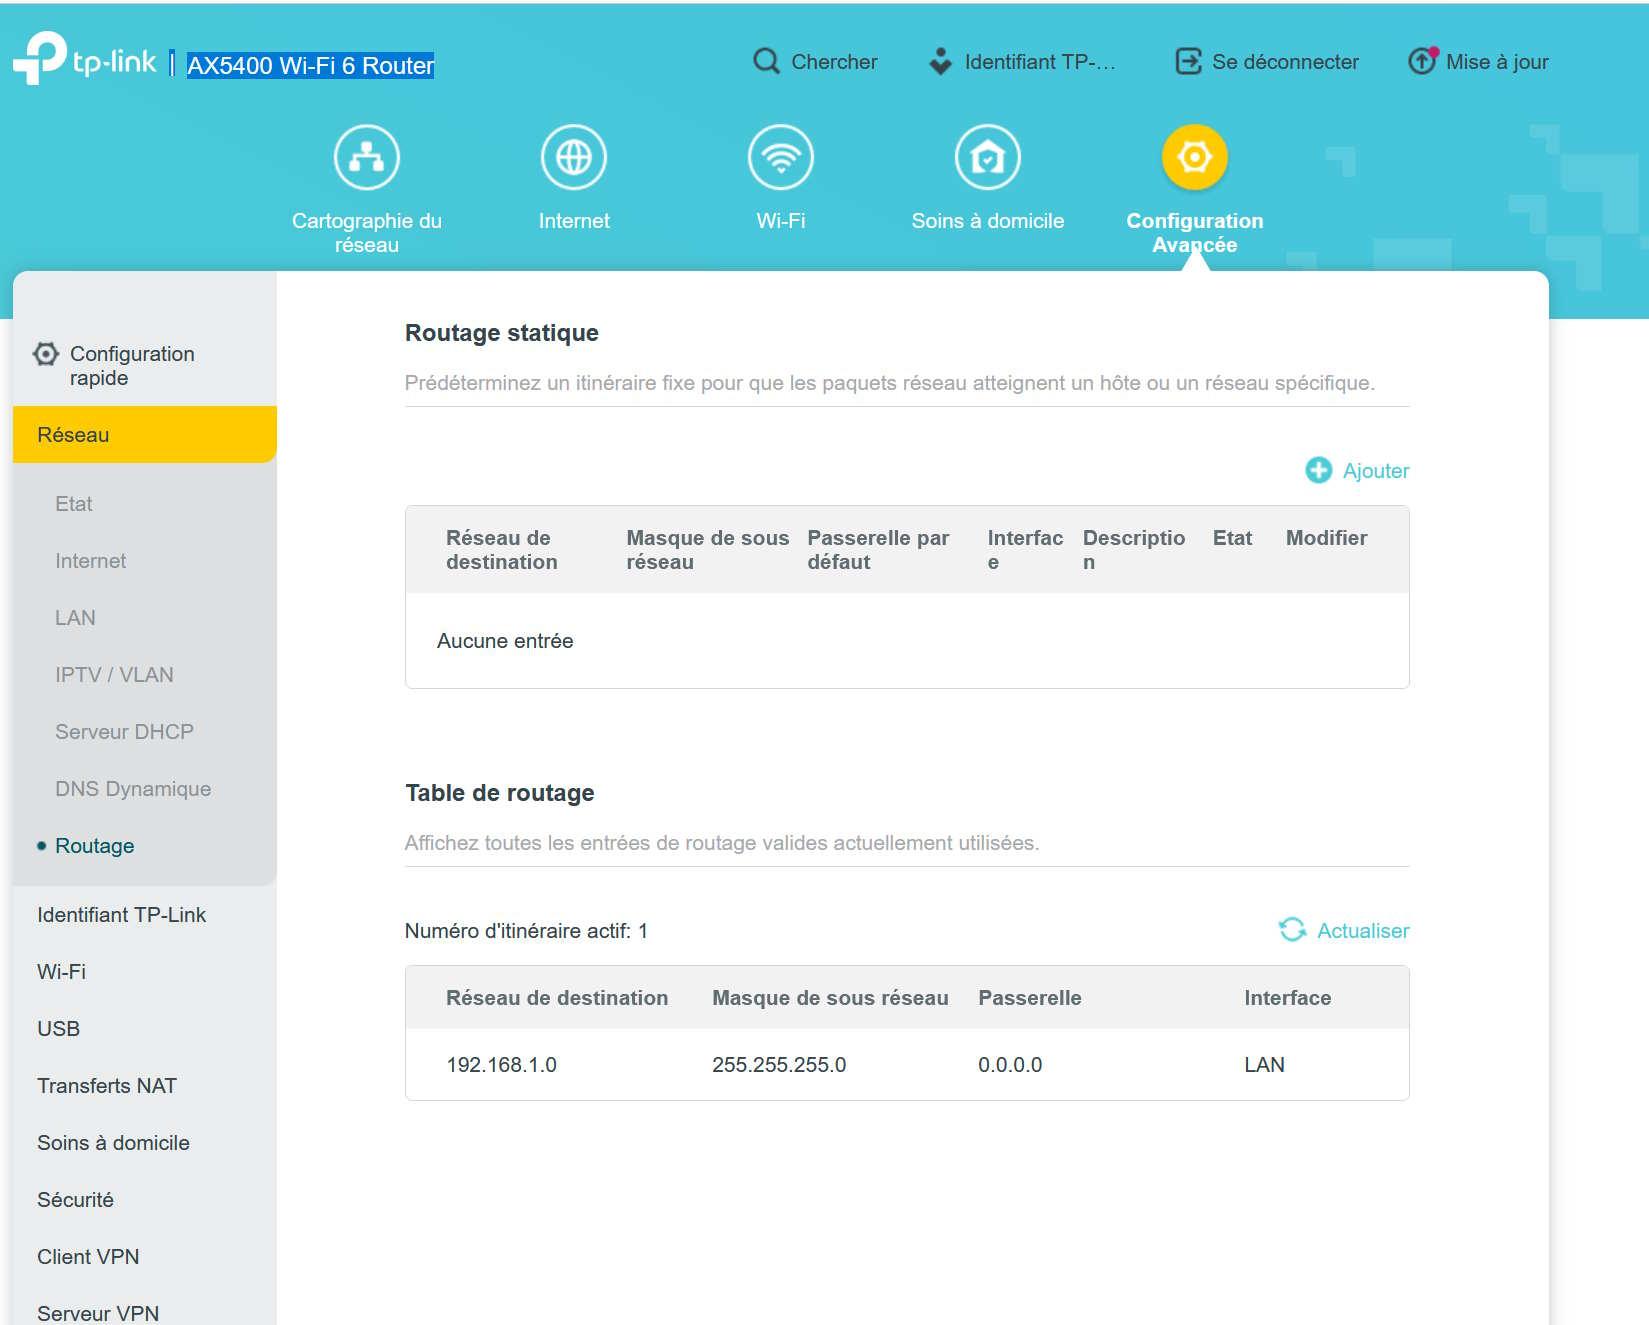
Task: Add a static route with Ajouter
Action: click(x=1358, y=471)
